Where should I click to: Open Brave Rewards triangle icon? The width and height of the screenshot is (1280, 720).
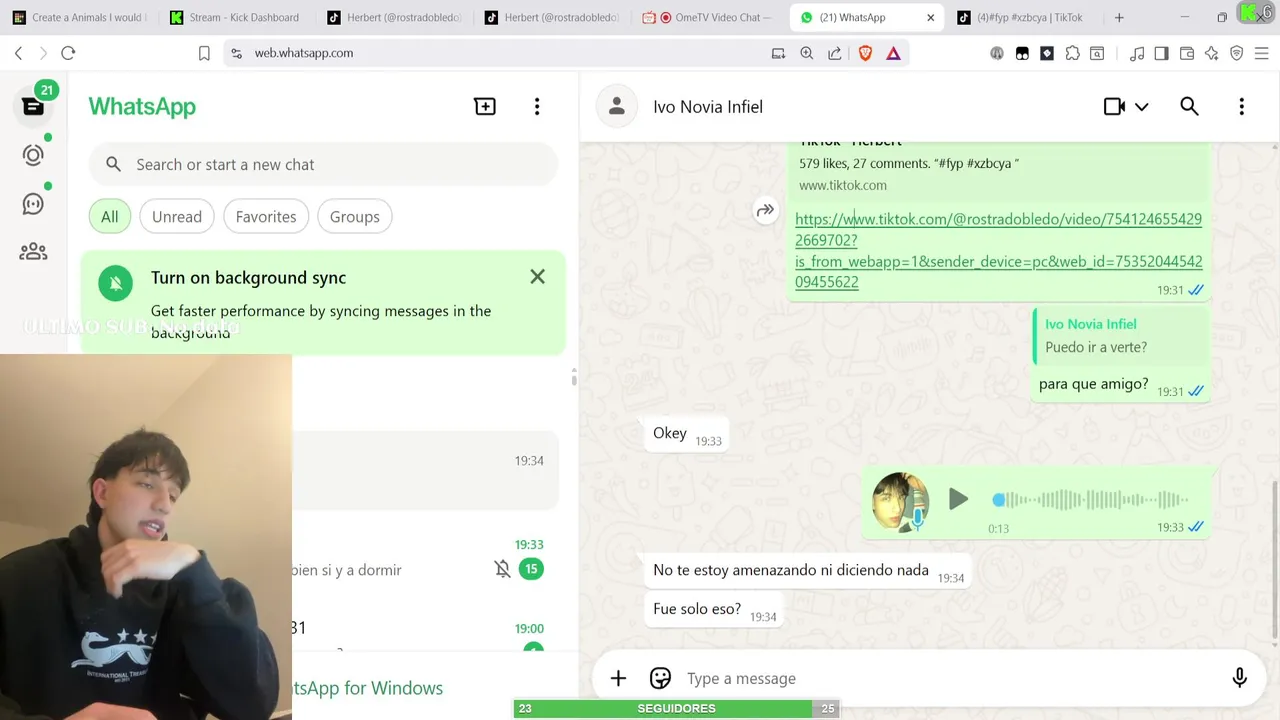(x=893, y=53)
